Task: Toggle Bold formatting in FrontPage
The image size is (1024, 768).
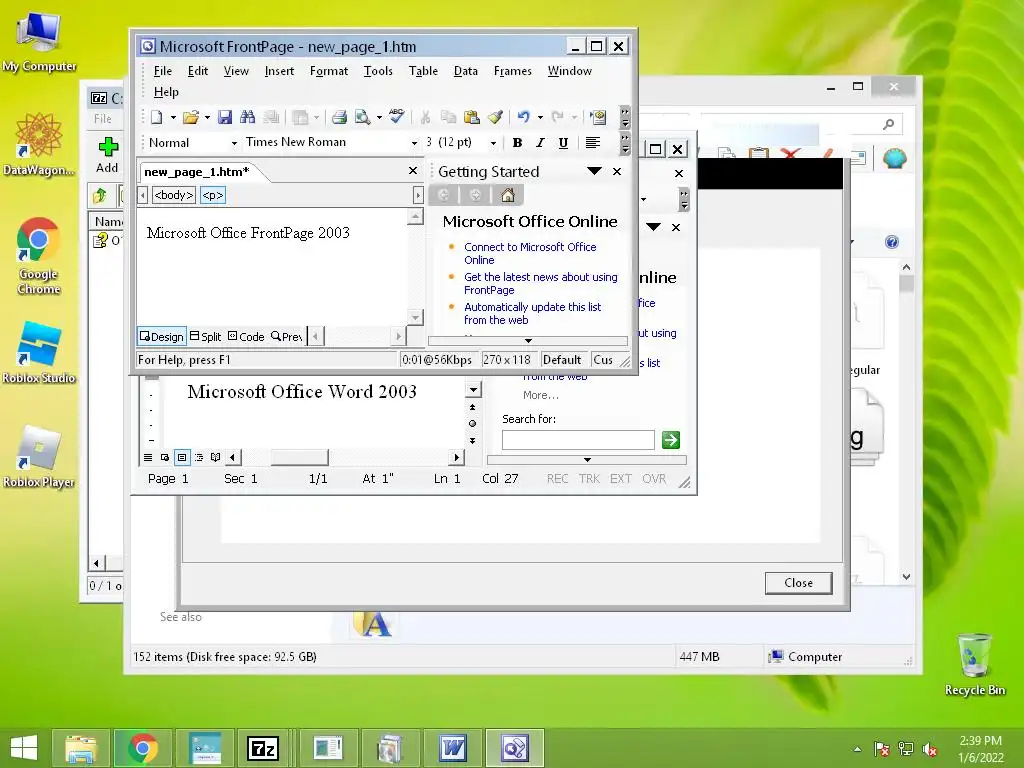Action: (517, 142)
